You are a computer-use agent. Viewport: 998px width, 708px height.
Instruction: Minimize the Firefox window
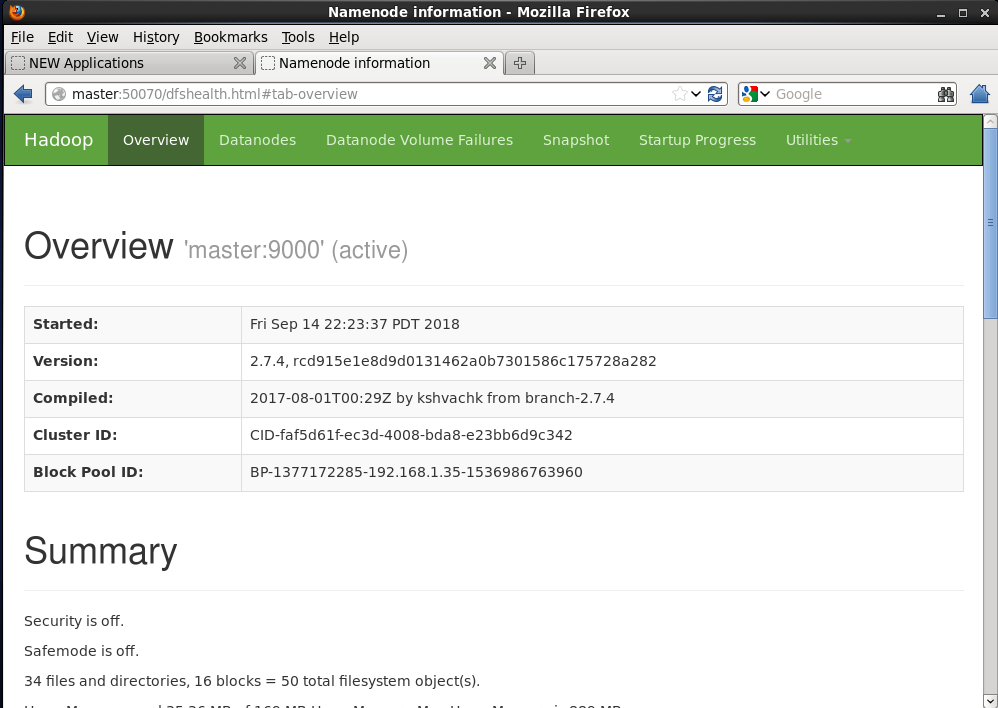coord(941,13)
